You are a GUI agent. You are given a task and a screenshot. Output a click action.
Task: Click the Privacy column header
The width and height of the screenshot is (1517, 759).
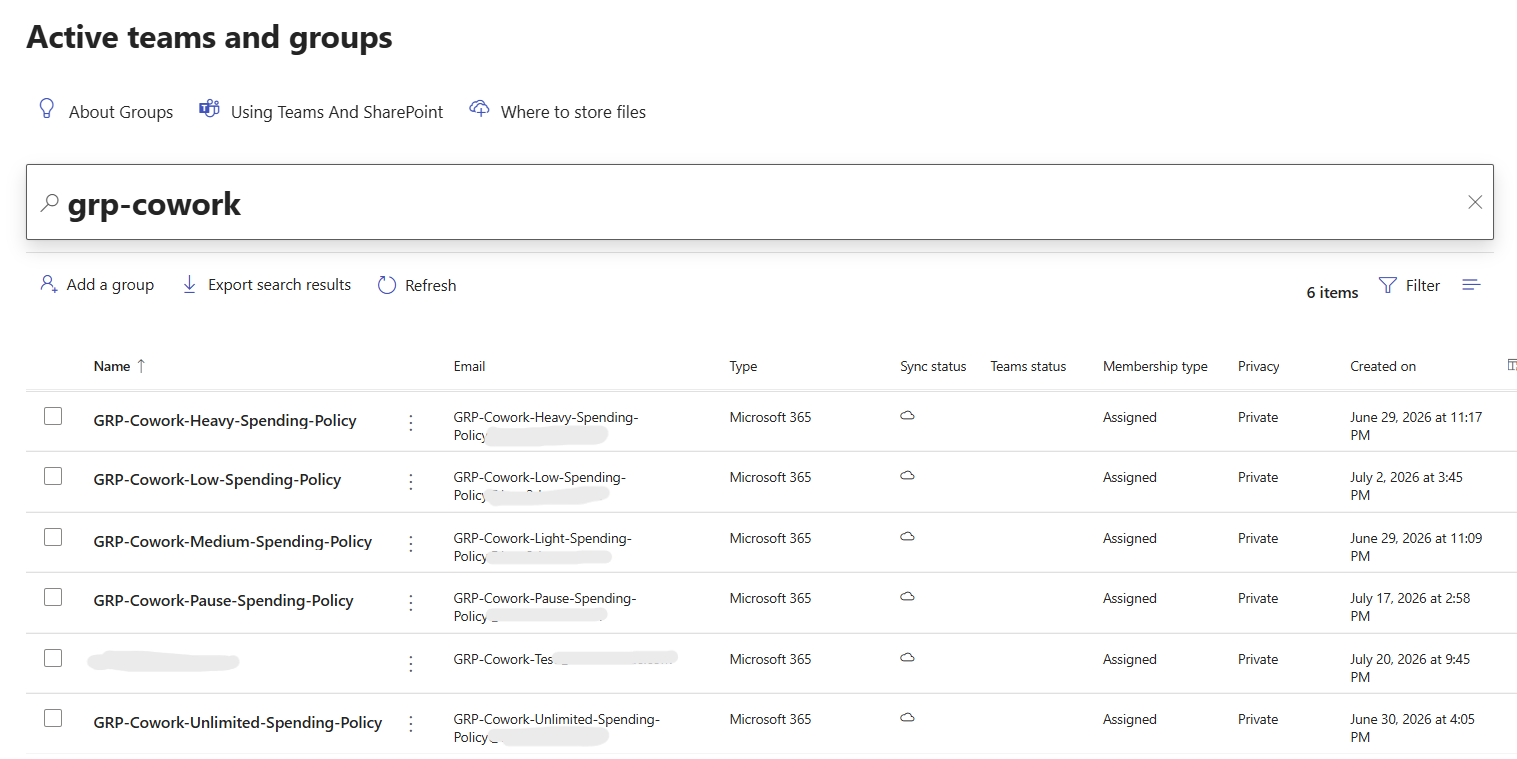[1259, 366]
